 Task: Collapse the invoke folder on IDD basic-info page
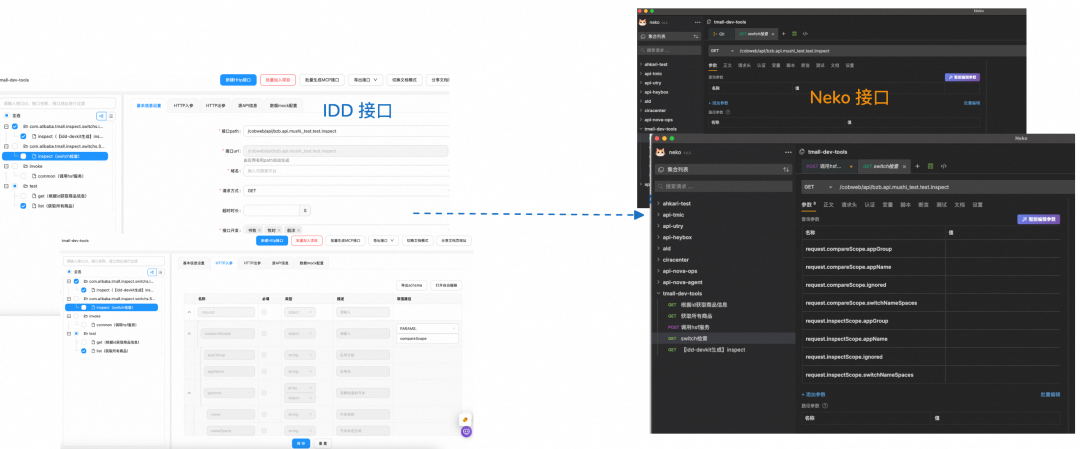(x=6, y=166)
